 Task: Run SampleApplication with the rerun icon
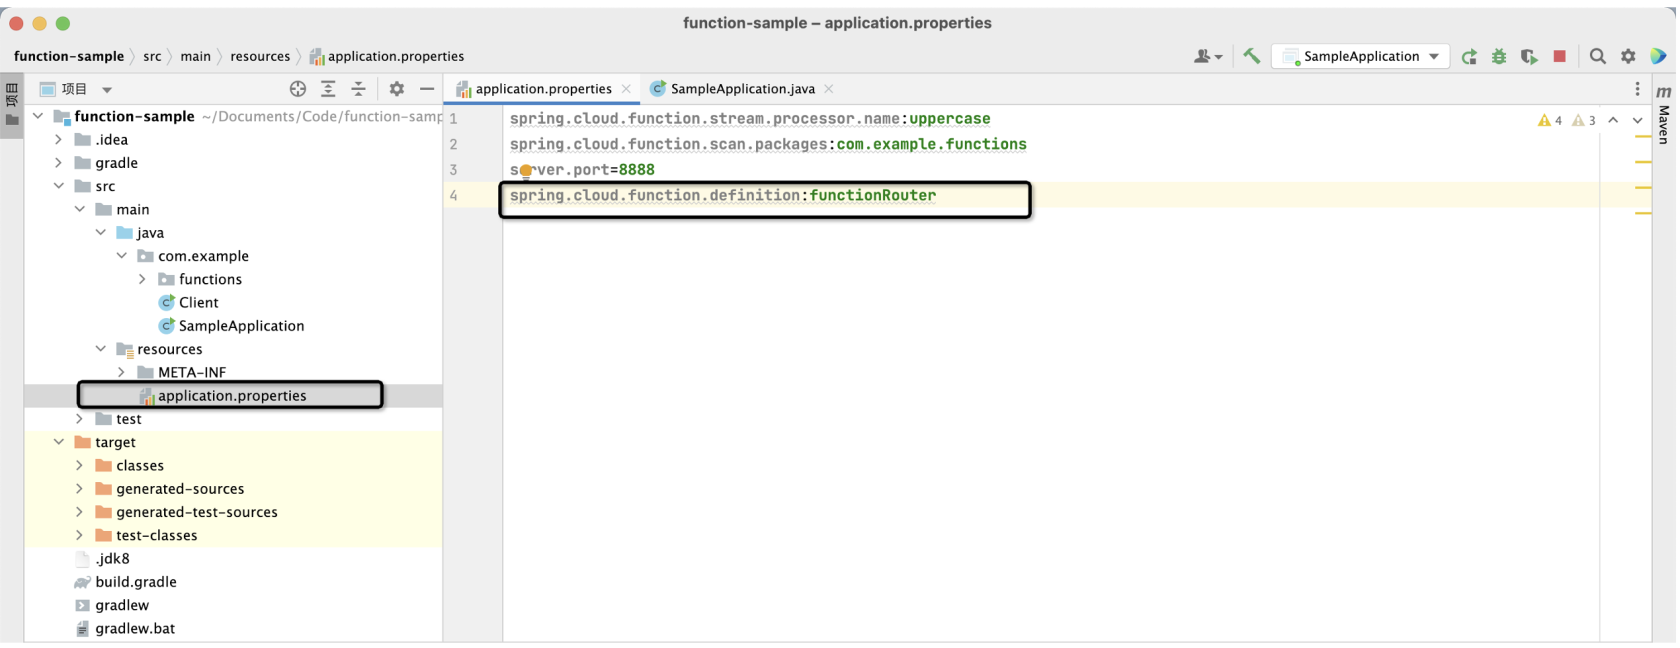coord(1469,57)
